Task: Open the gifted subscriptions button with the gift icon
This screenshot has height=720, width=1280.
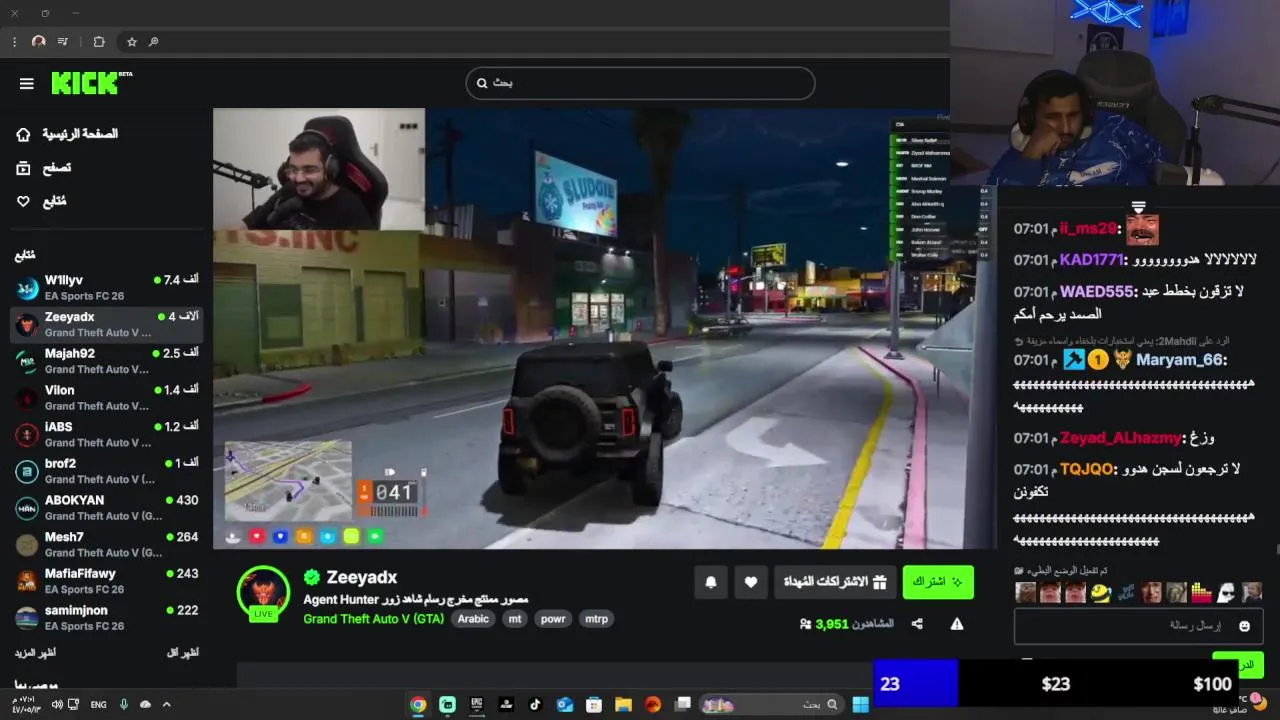Action: 835,582
